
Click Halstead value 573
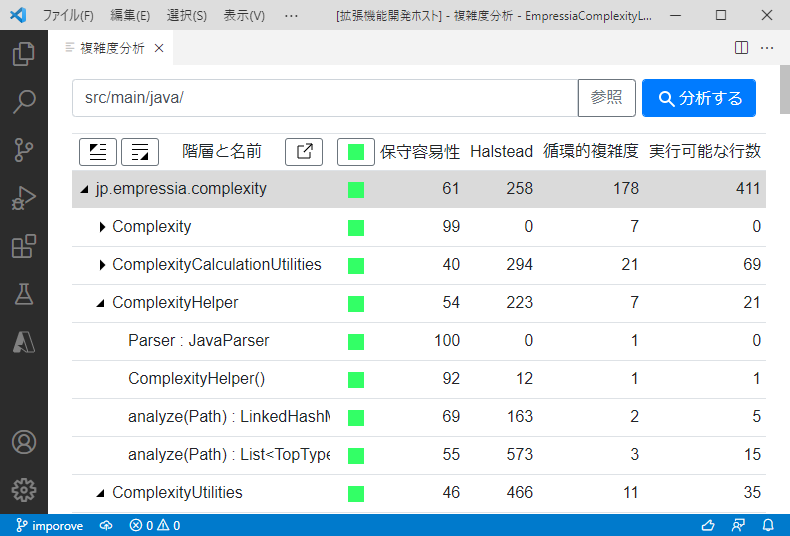(x=519, y=454)
